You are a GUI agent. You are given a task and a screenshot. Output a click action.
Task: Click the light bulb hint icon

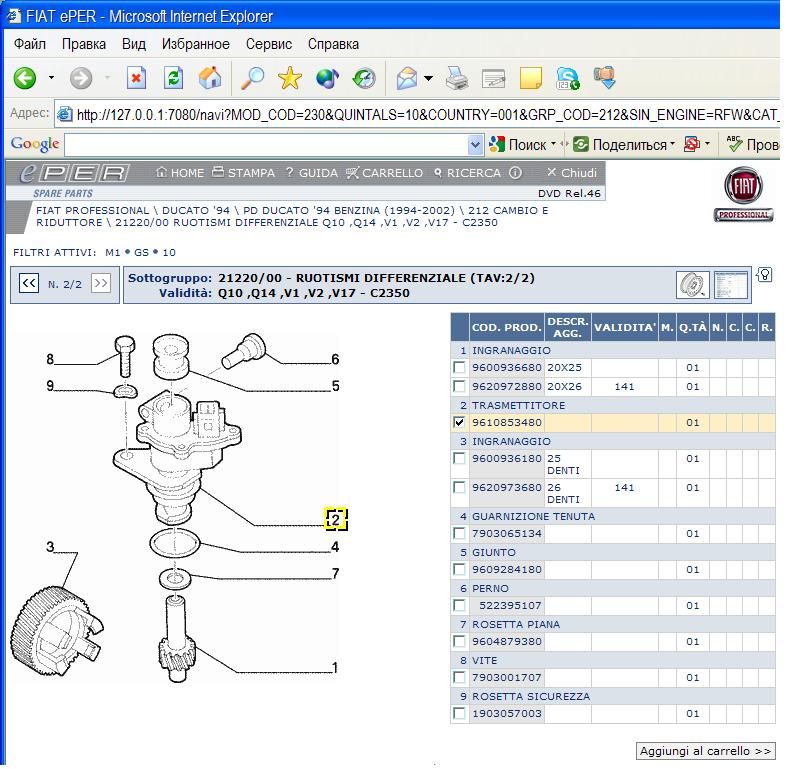point(765,275)
